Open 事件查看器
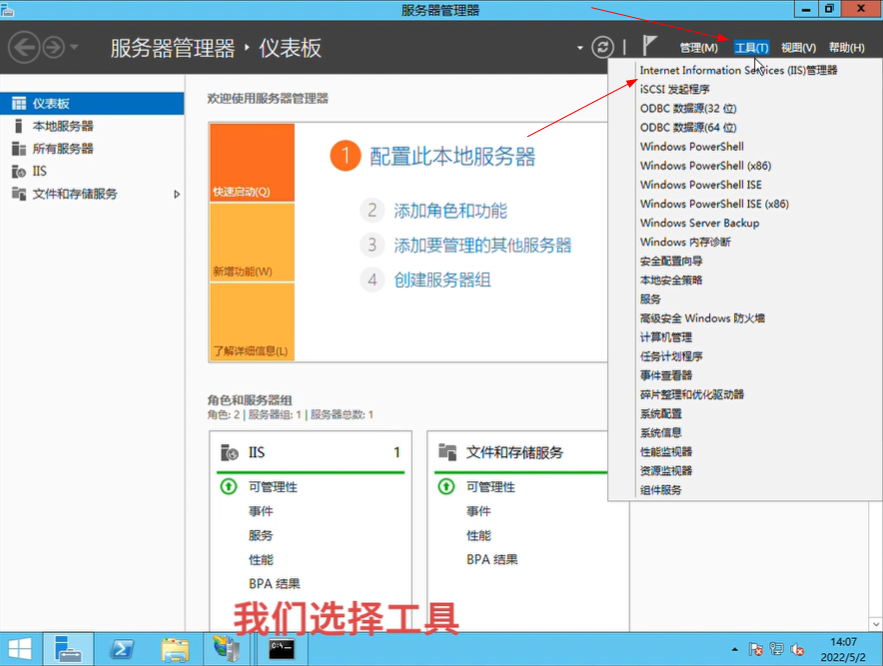This screenshot has height=666, width=883. pos(666,376)
